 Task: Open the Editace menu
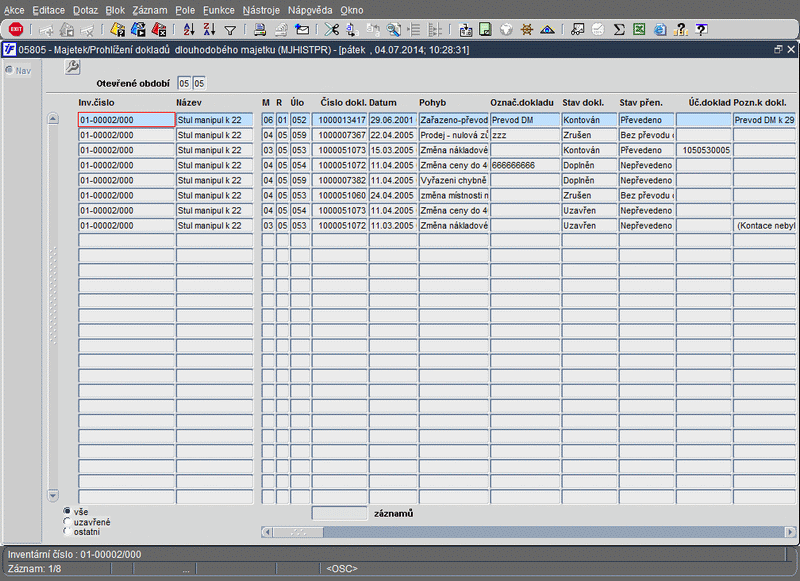click(x=48, y=10)
